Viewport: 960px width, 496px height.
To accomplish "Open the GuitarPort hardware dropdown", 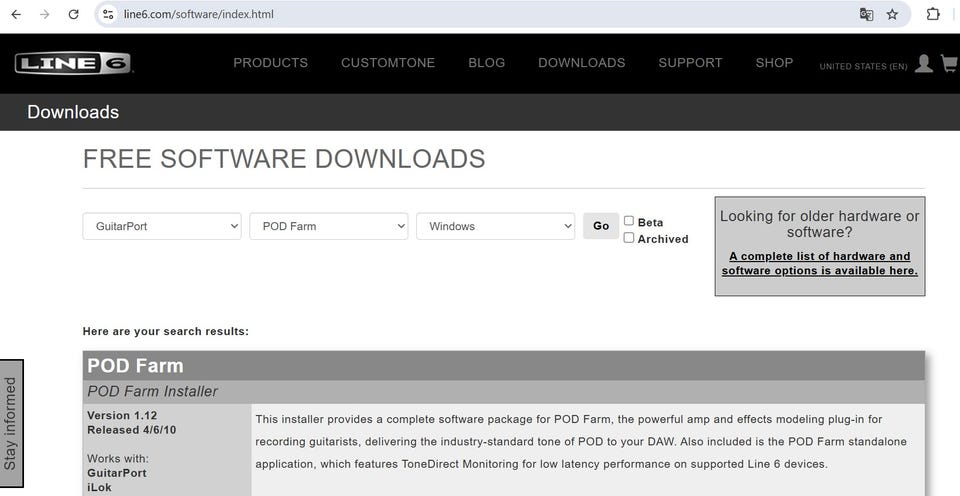I will coord(162,226).
